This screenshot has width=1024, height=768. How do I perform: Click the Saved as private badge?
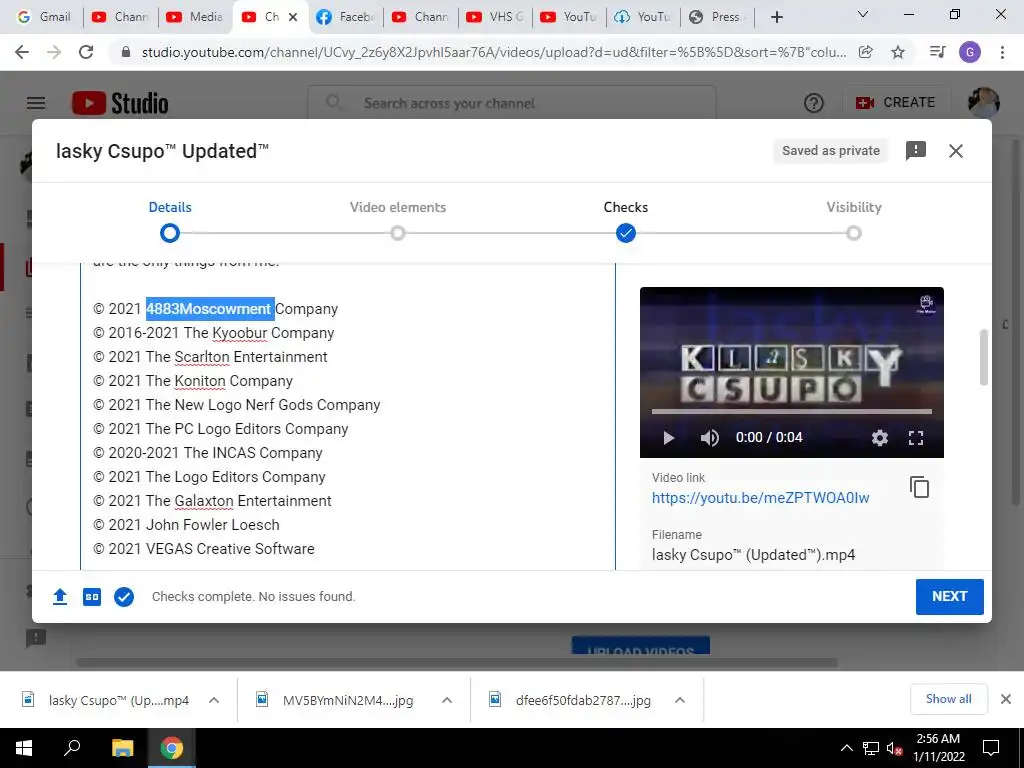click(x=831, y=151)
